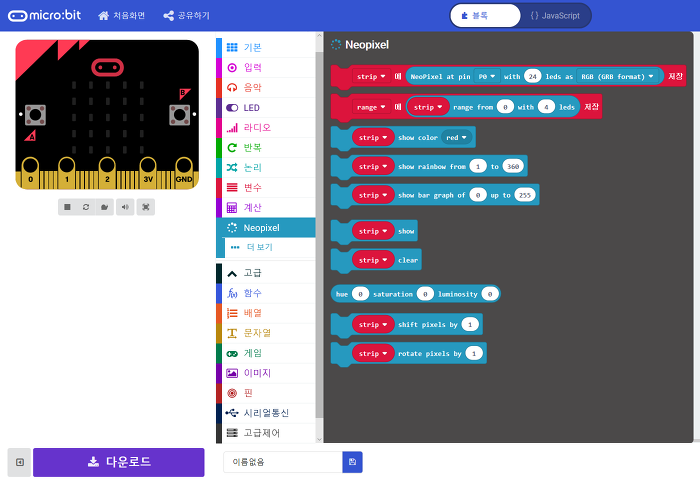Click the 360 rainbow end value
This screenshot has width=700, height=479.
[x=513, y=167]
